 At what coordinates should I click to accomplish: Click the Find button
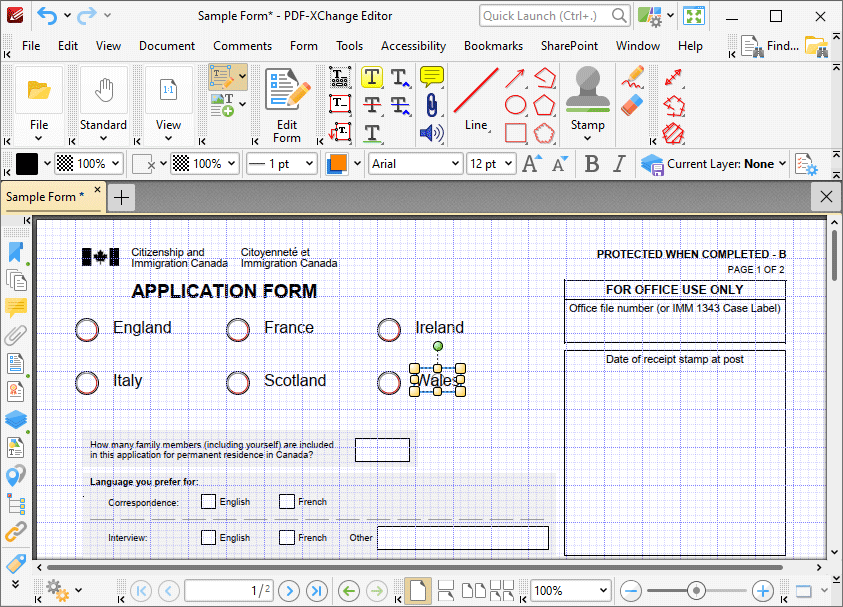pyautogui.click(x=770, y=46)
